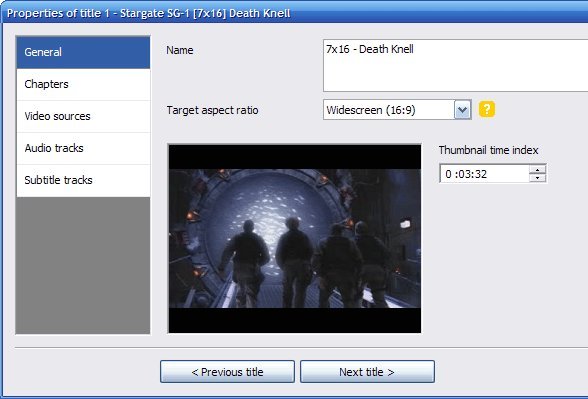Screen dimensions: 588x399
Task: Click the empty gray sidebar area
Action: tap(83, 265)
